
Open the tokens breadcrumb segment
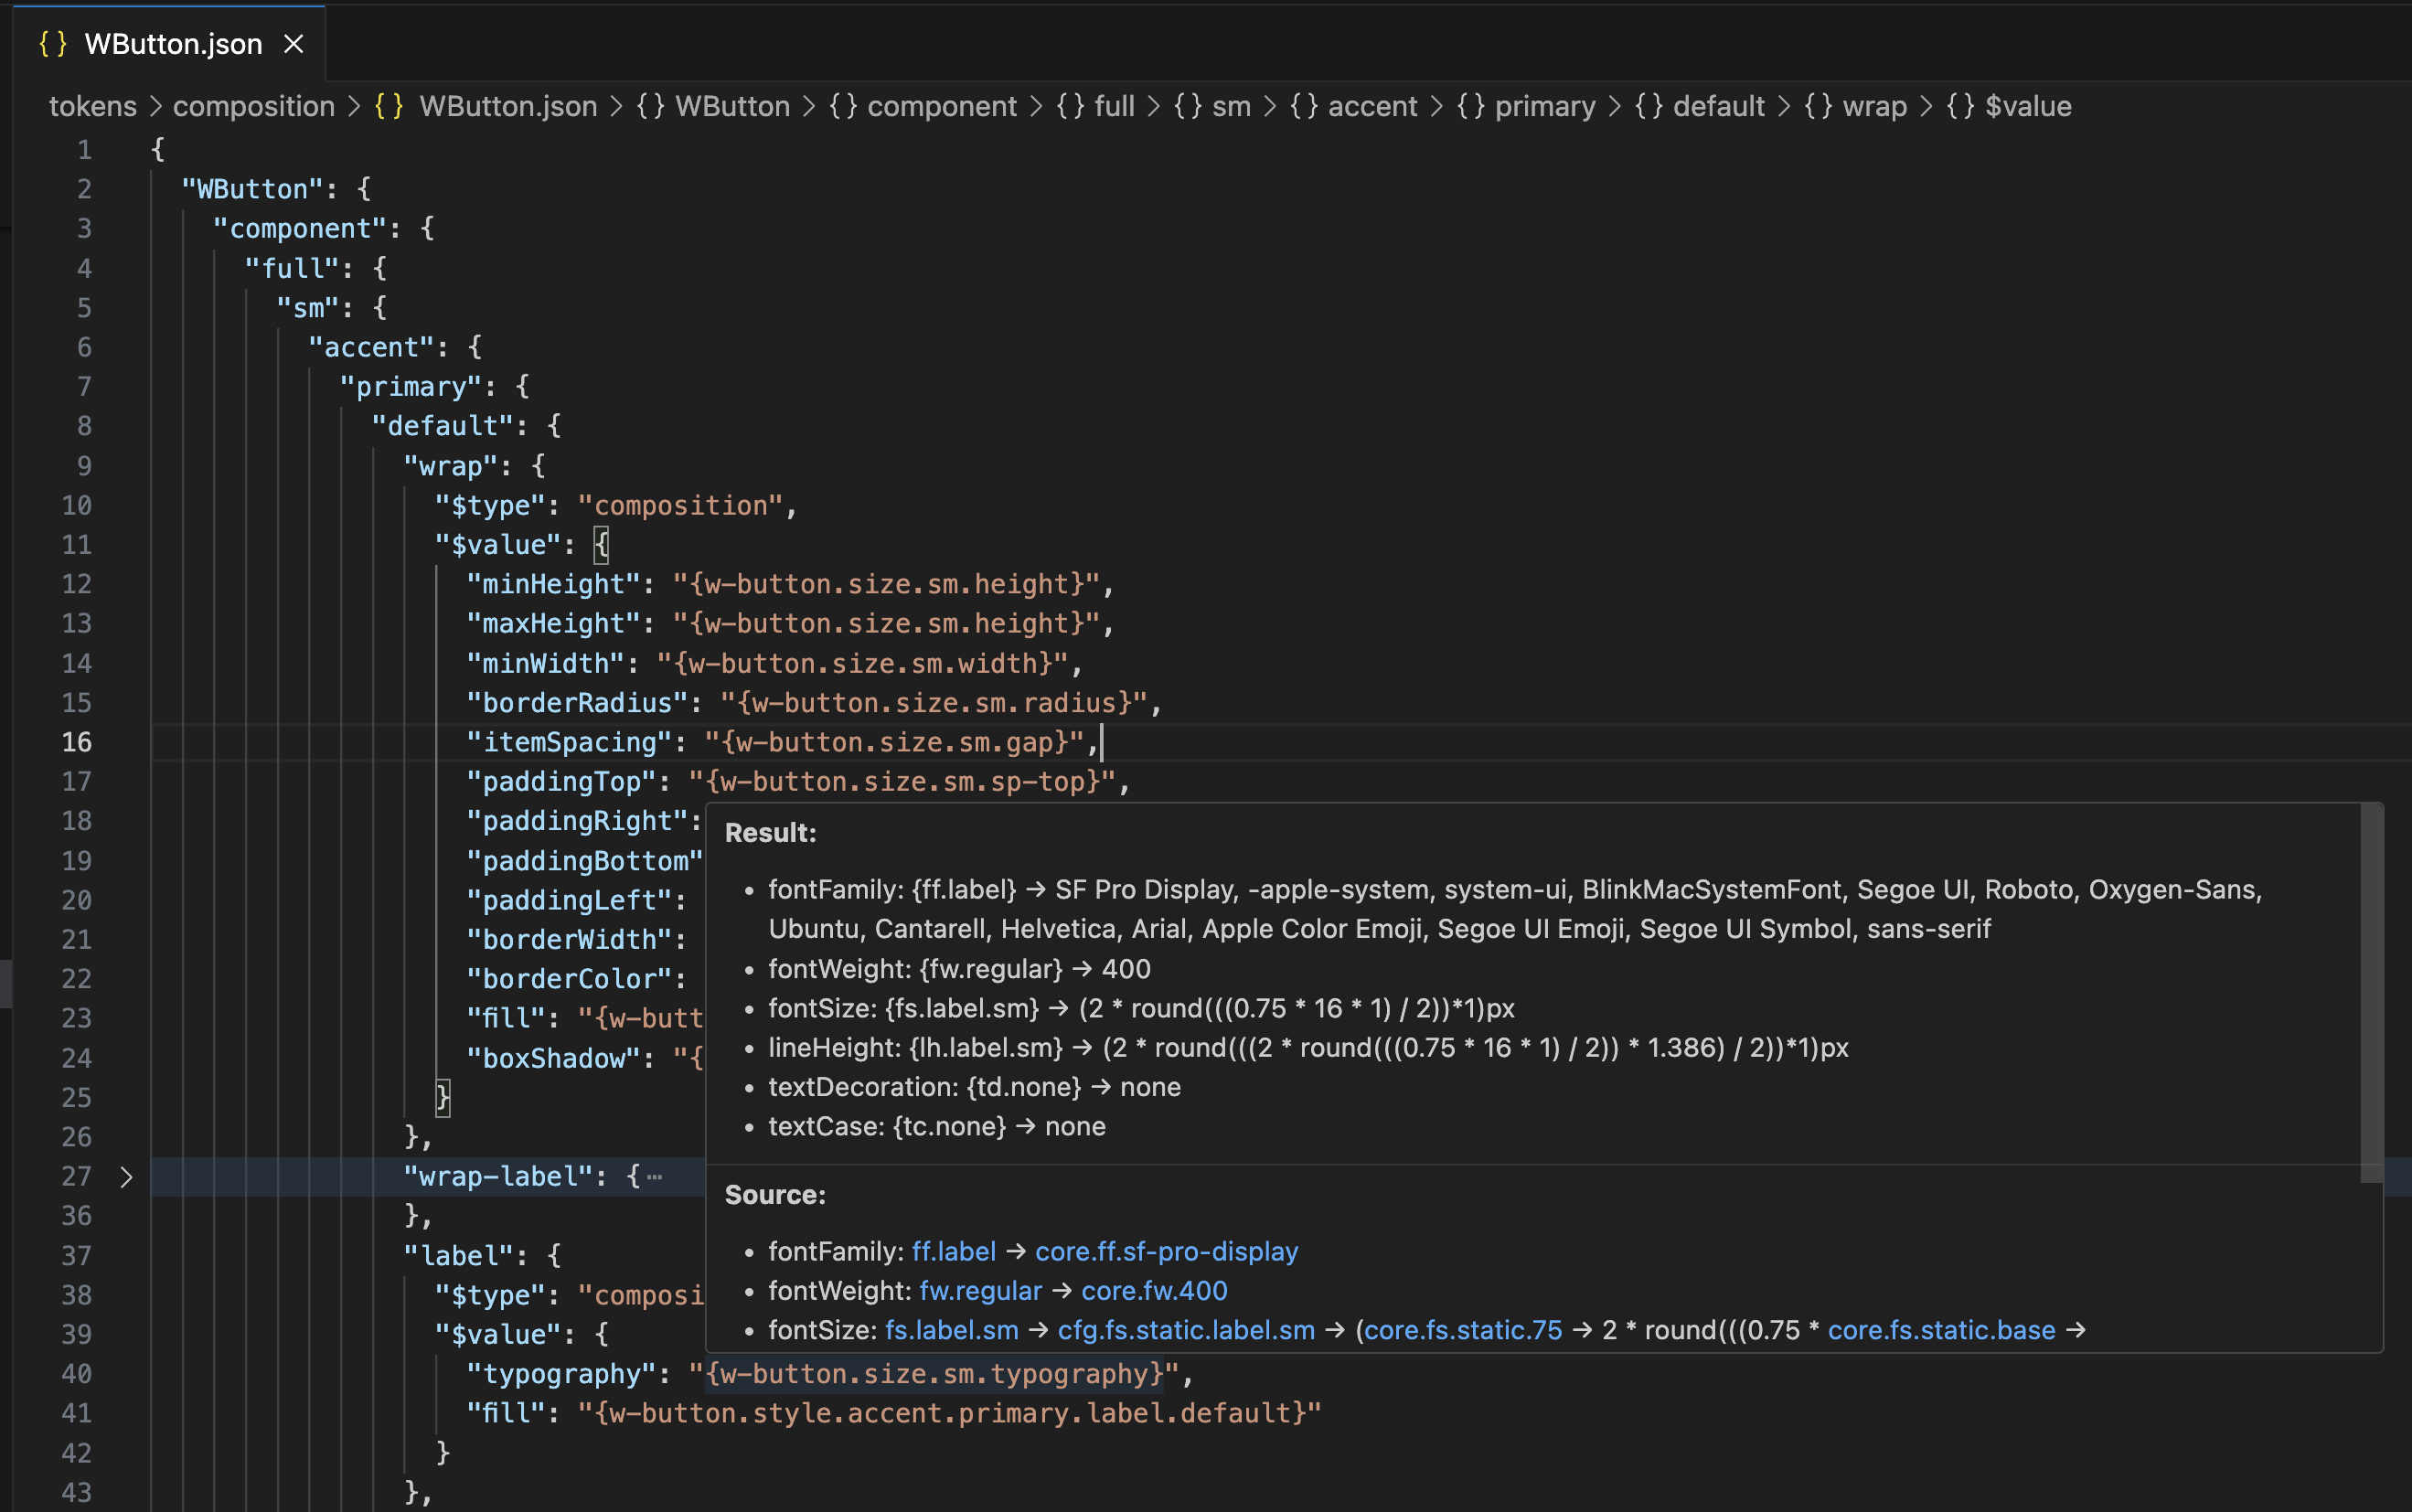point(93,106)
